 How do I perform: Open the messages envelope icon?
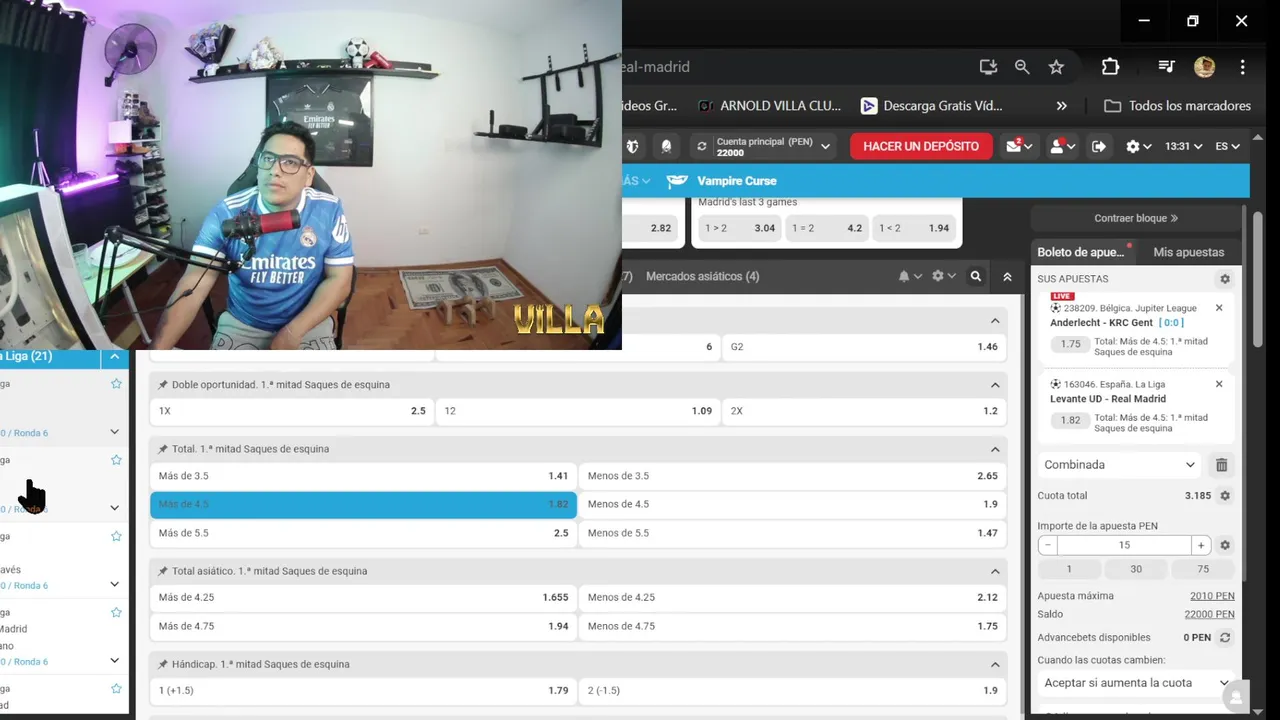(1020, 146)
